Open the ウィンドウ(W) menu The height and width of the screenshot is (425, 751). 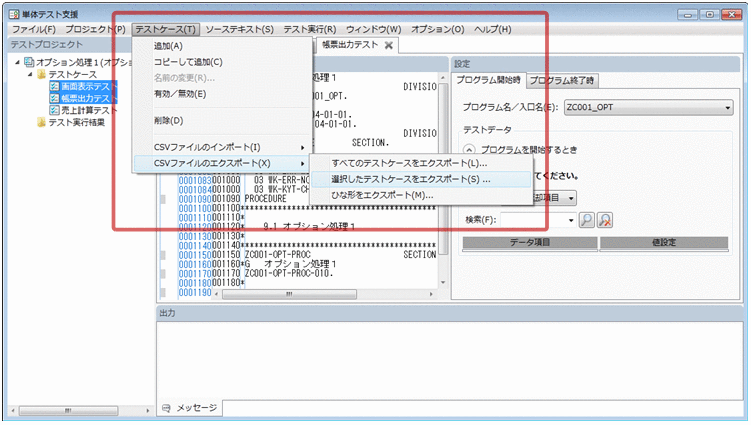click(374, 29)
